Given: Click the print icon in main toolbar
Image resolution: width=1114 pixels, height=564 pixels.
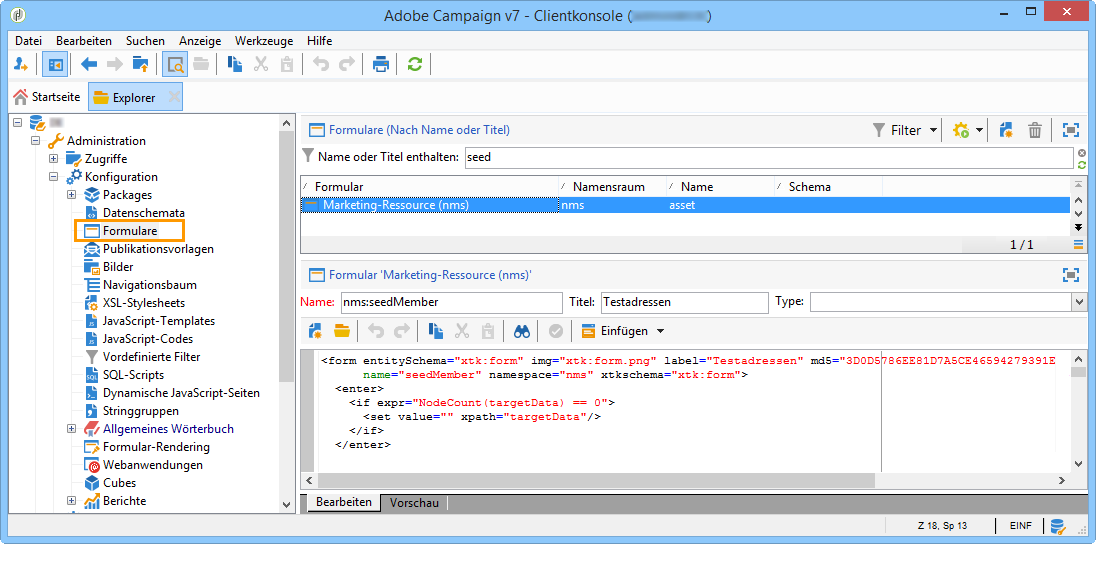Looking at the screenshot, I should (x=380, y=64).
